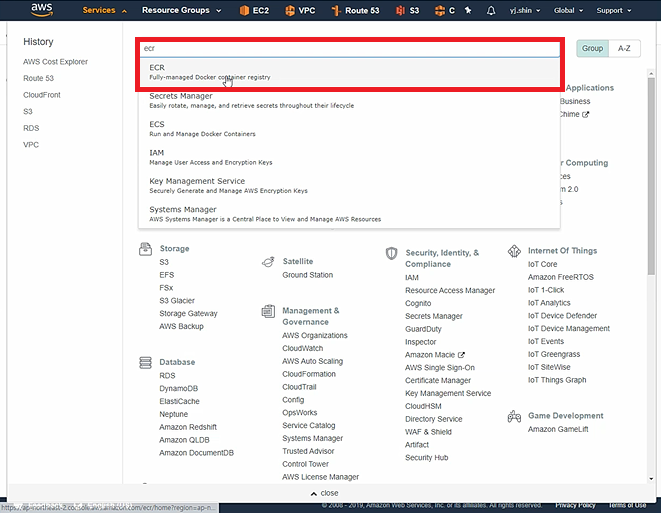Open WAF & Shield service
661x513 pixels.
click(428, 432)
